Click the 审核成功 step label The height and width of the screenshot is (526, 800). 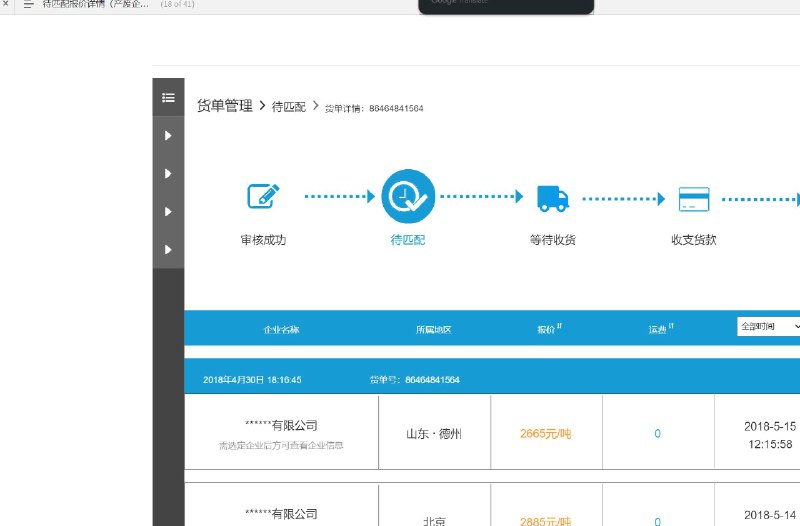pos(263,240)
